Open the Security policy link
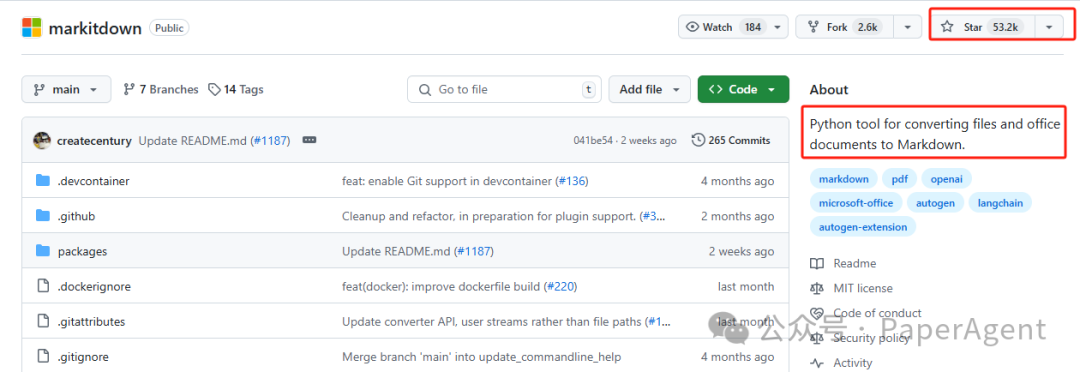This screenshot has width=1080, height=372. [x=871, y=338]
